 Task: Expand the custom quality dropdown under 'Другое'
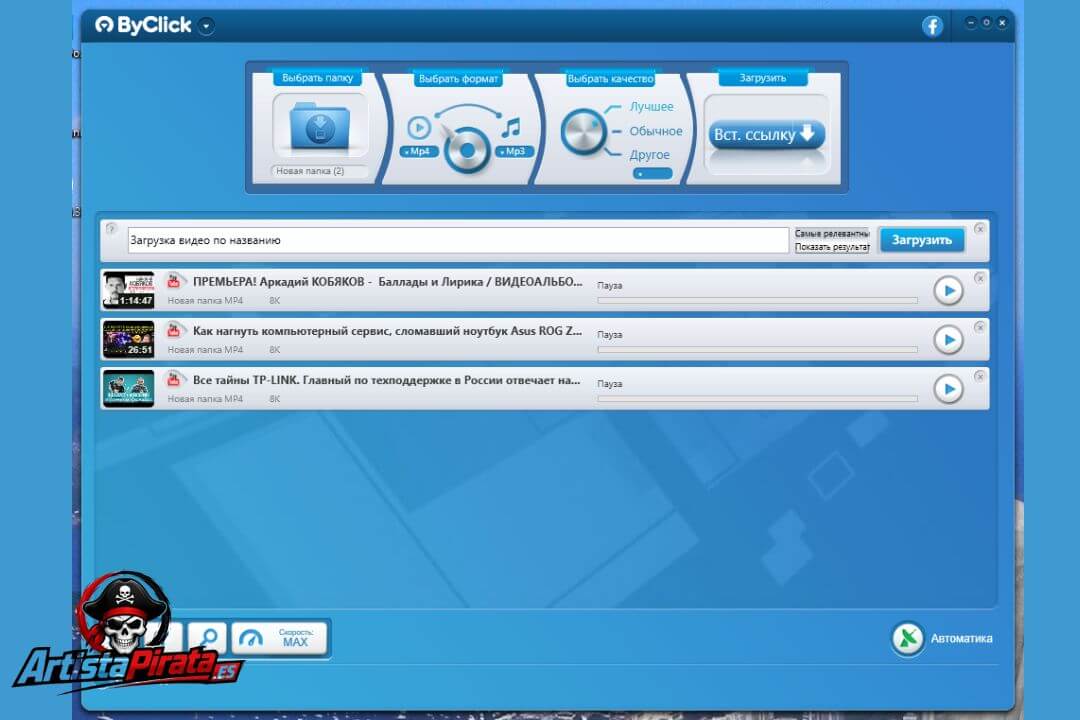point(652,174)
